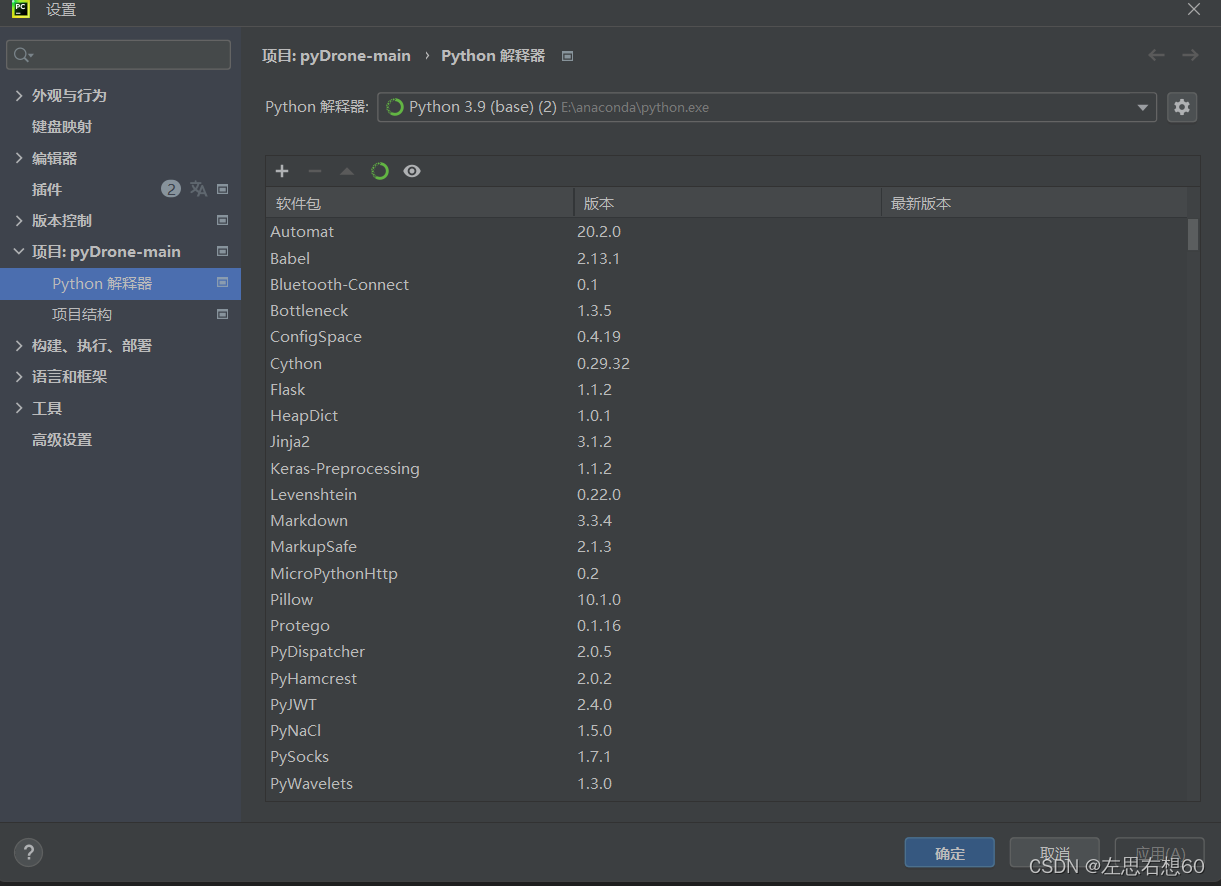Viewport: 1221px width, 886px height.
Task: Select the Markdown package row
Action: (x=726, y=520)
